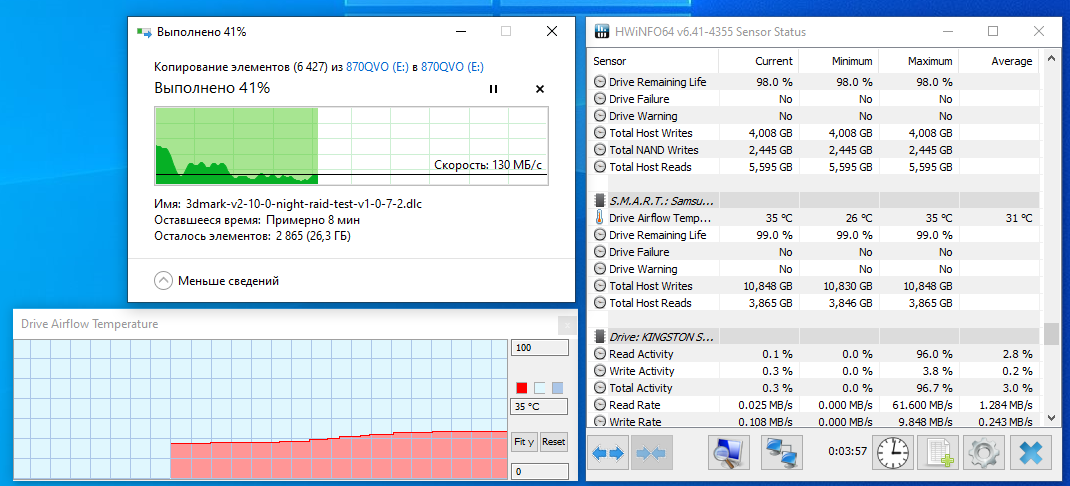Click the Total Activity sensor icon
The height and width of the screenshot is (486, 1070).
pyautogui.click(x=600, y=388)
